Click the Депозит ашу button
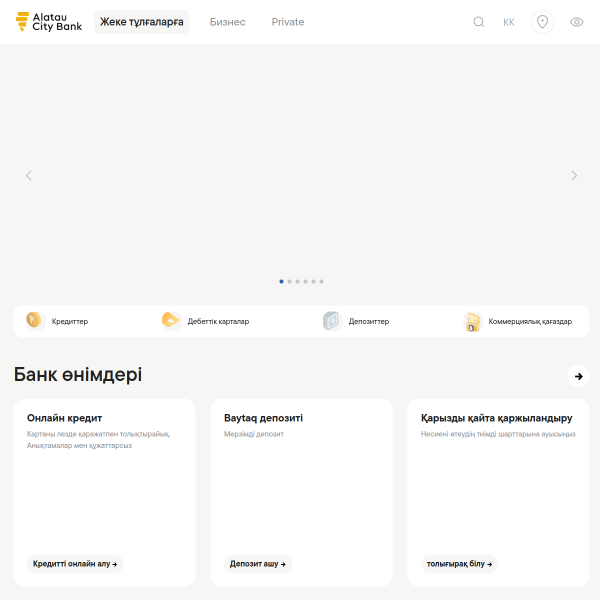The image size is (600, 600). point(258,564)
